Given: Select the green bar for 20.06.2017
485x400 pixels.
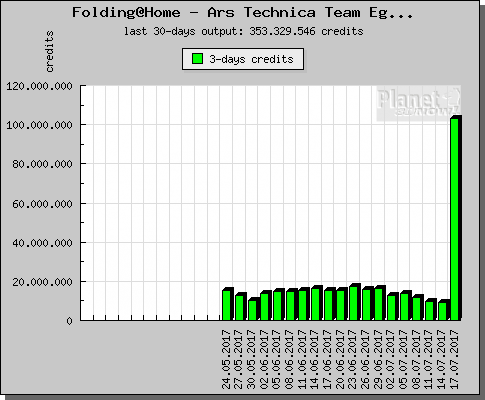Looking at the screenshot, I should (340, 305).
